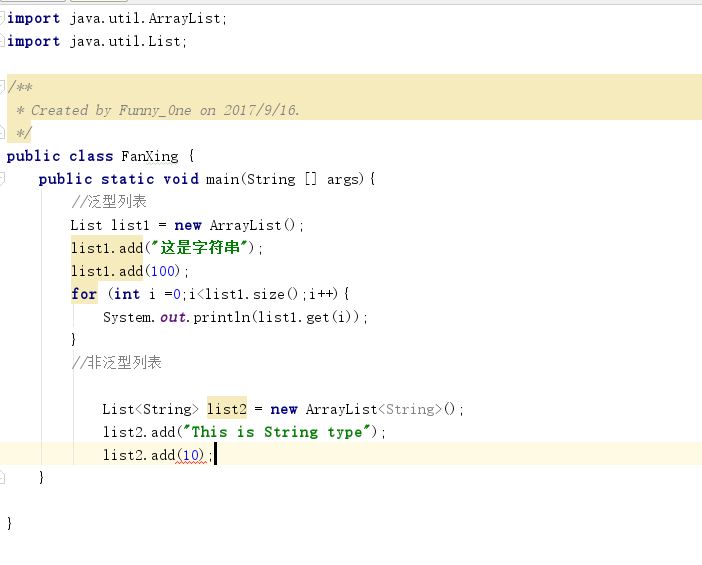Place the cursor on the FanXing class name

pos(150,156)
